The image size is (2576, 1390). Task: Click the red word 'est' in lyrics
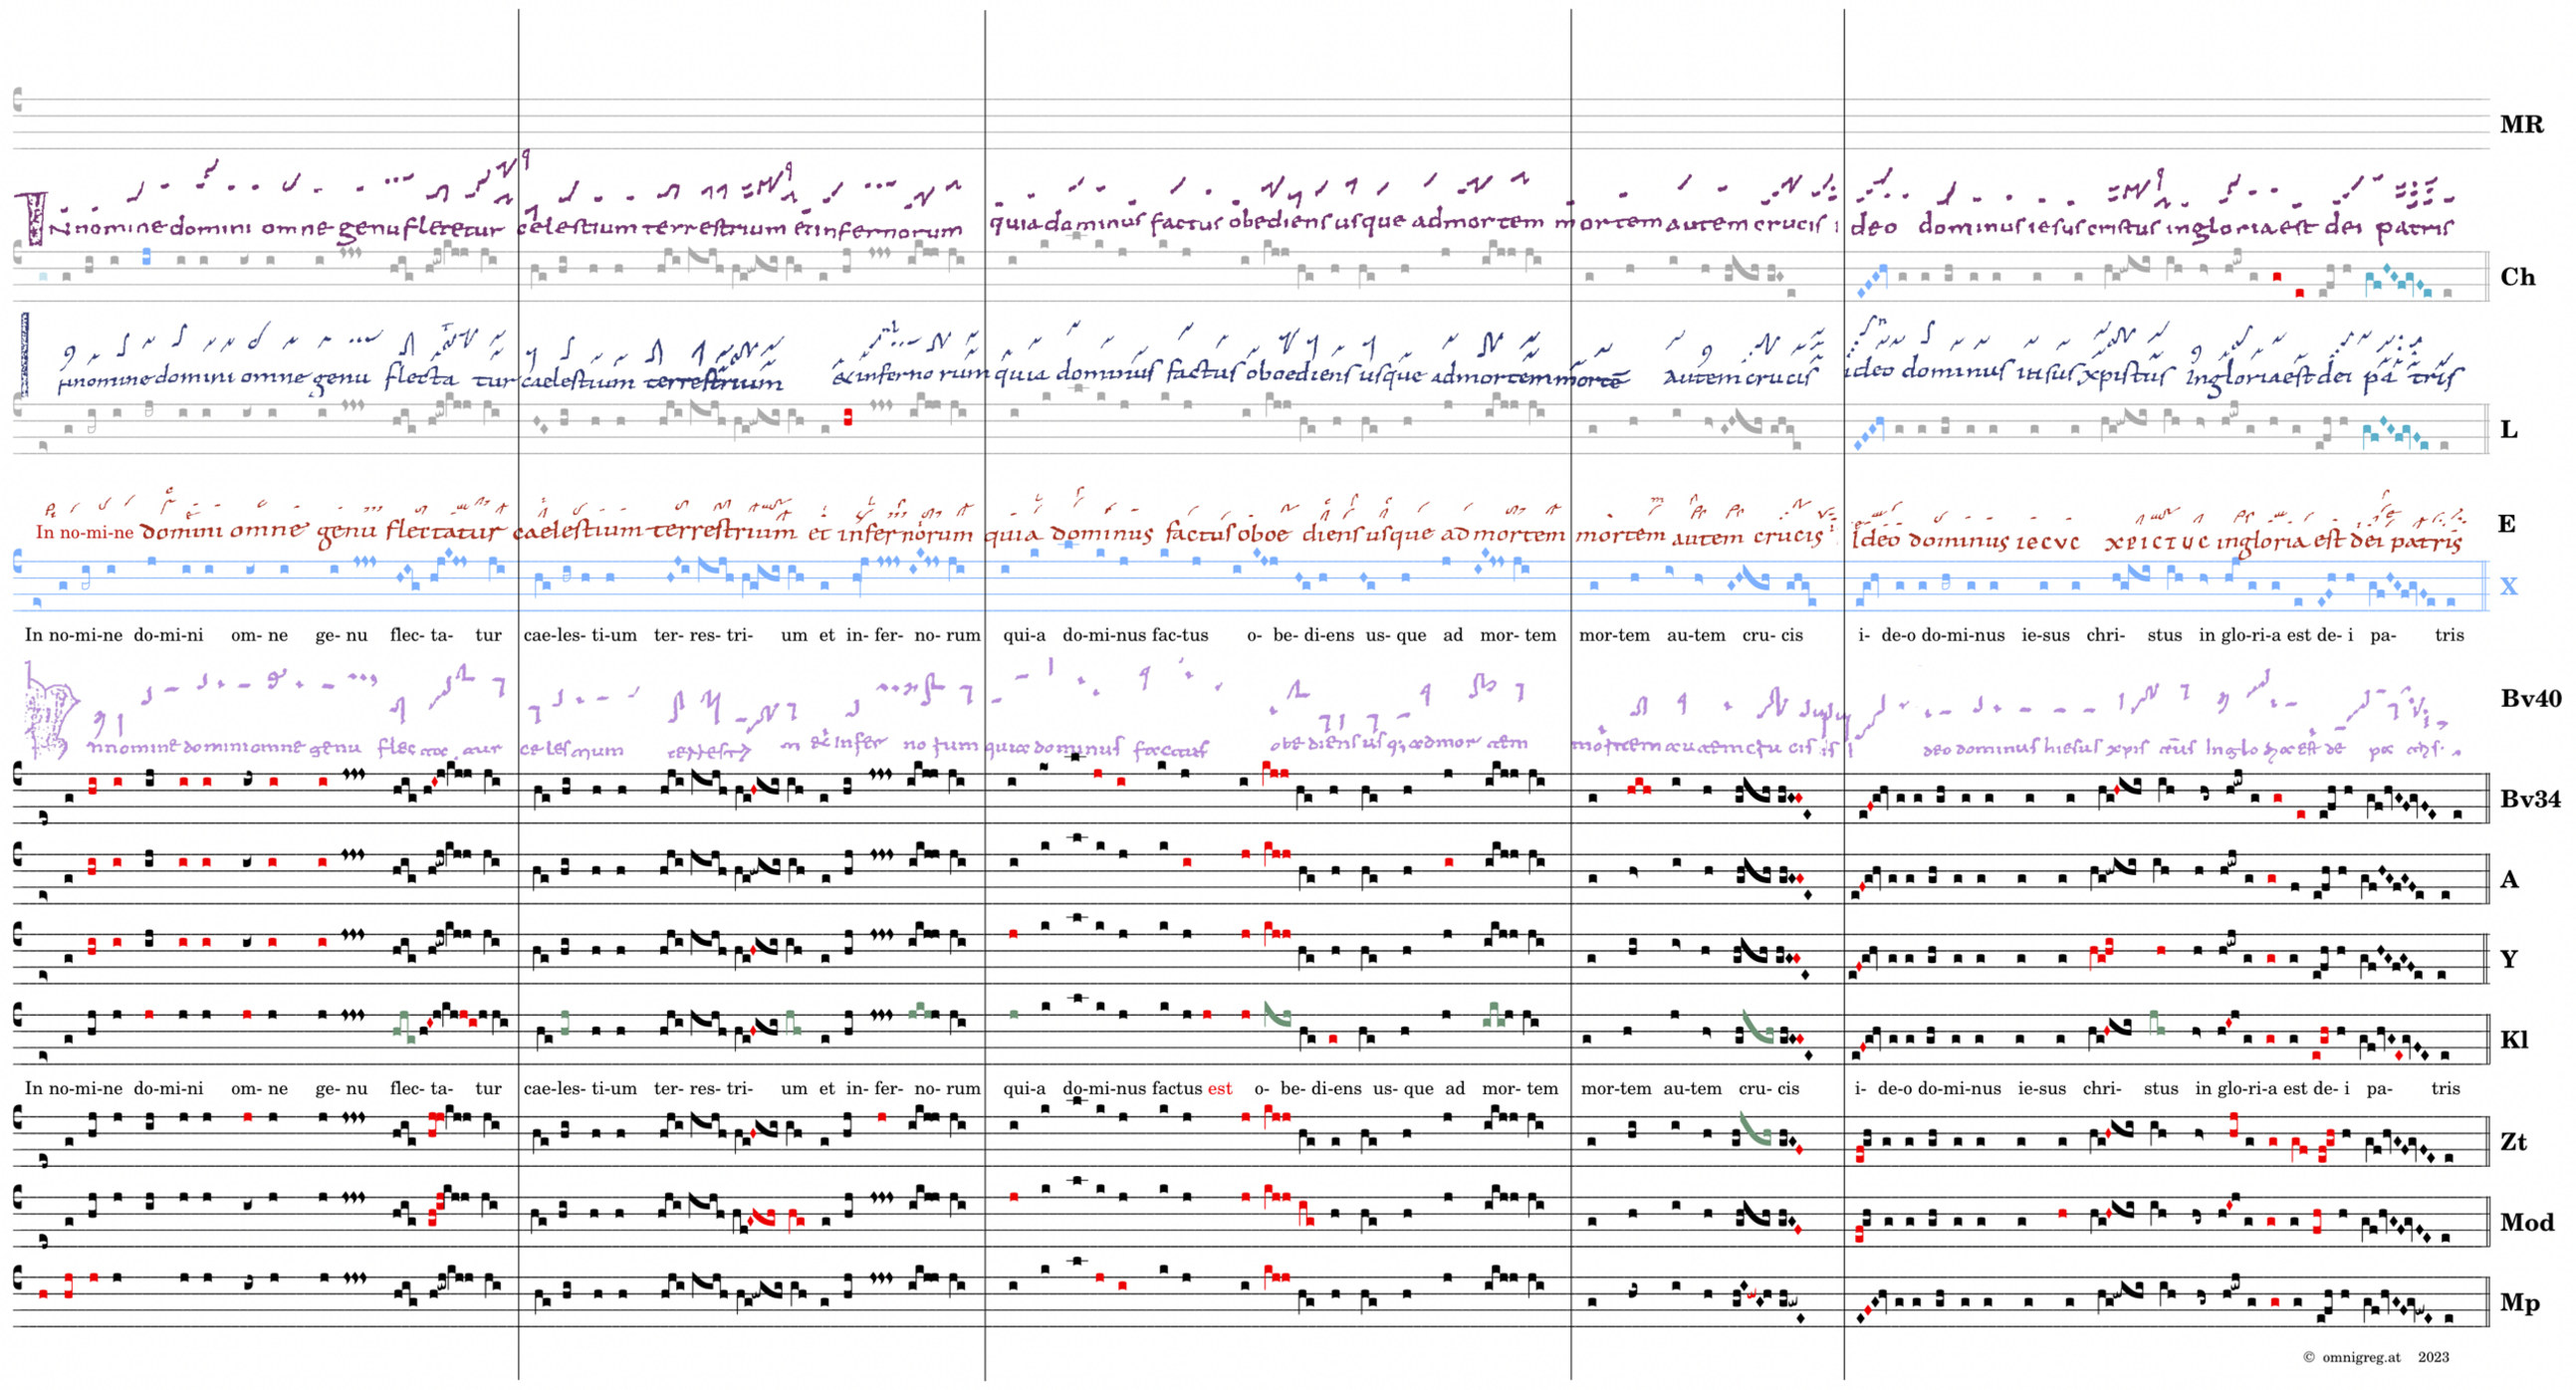(1219, 1088)
